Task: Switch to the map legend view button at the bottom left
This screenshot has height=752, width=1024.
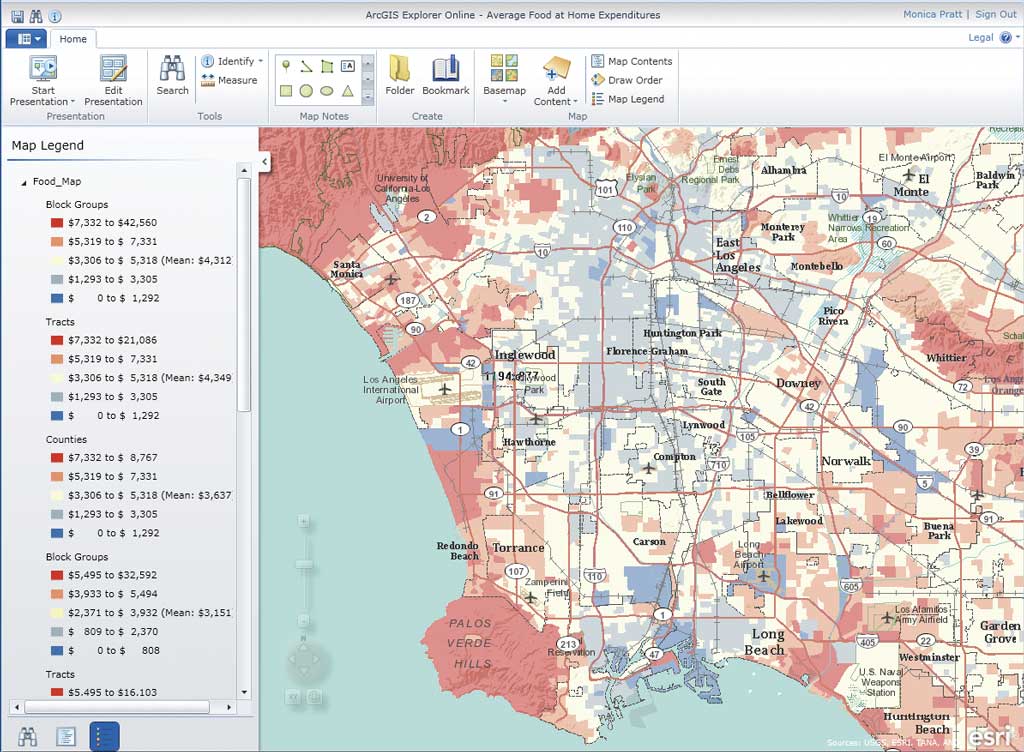Action: click(104, 736)
